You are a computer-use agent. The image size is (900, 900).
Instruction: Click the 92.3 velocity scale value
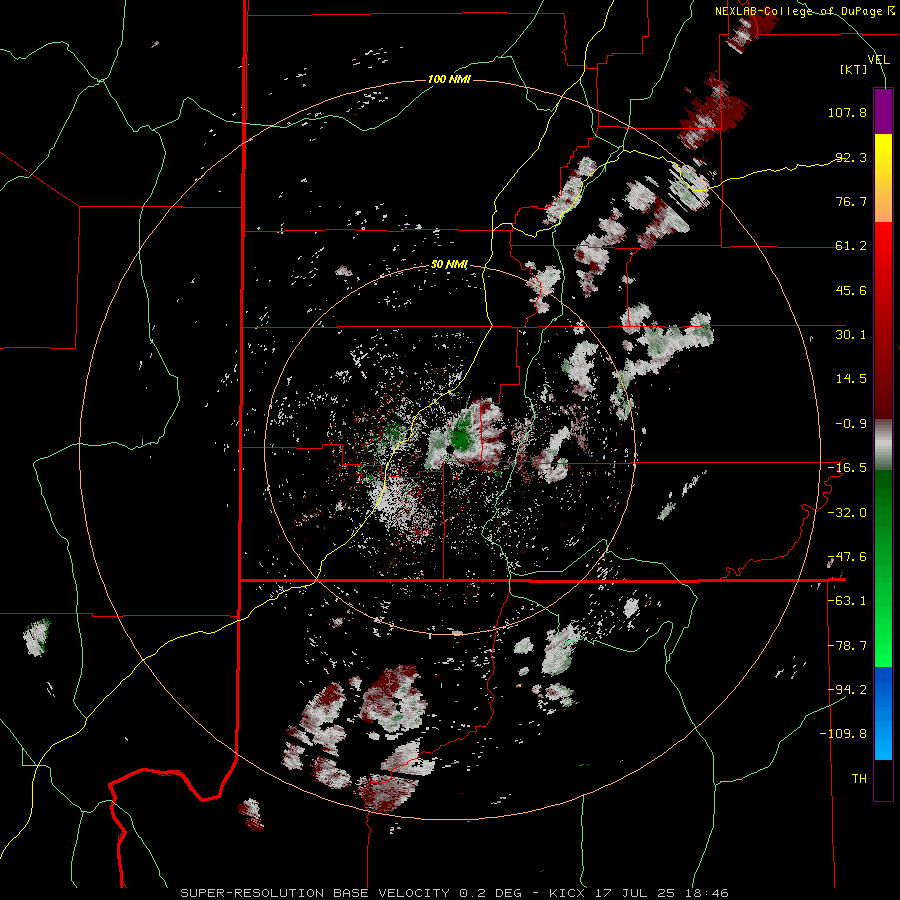coord(851,157)
